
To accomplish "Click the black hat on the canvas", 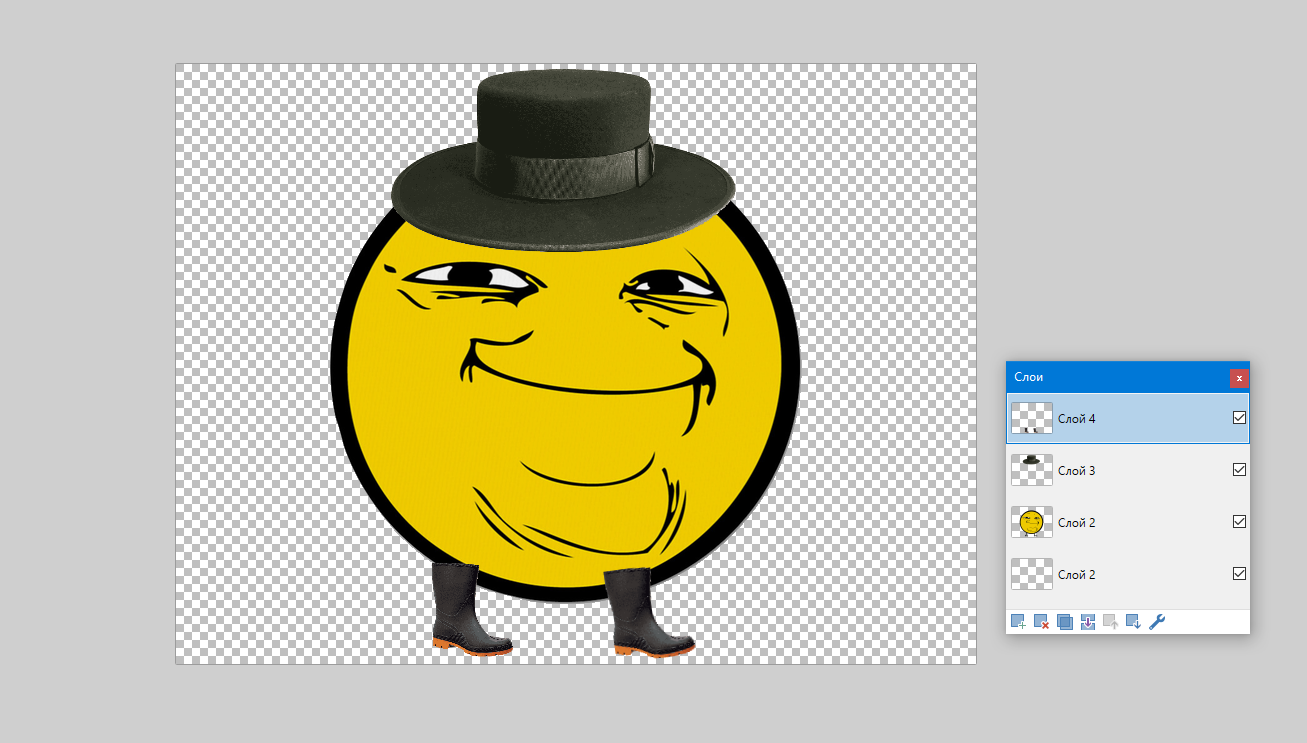I will click(x=563, y=160).
